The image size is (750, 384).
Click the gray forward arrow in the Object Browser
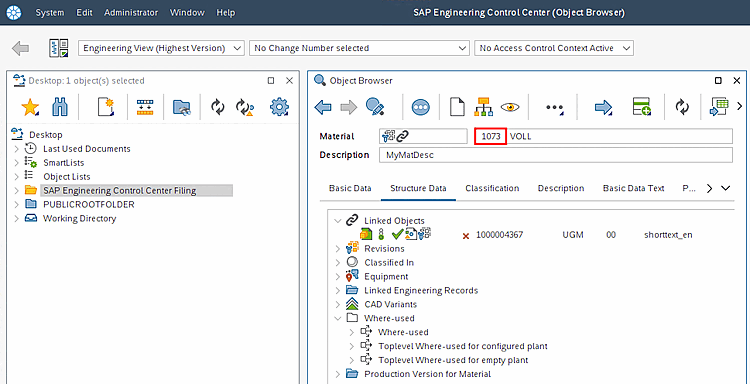(x=349, y=107)
